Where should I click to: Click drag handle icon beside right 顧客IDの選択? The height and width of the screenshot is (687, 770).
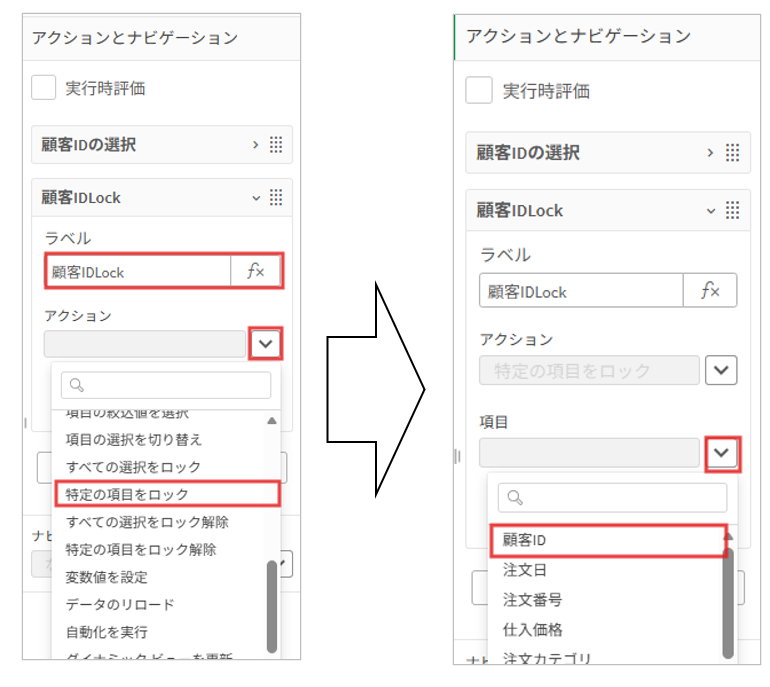coord(732,153)
